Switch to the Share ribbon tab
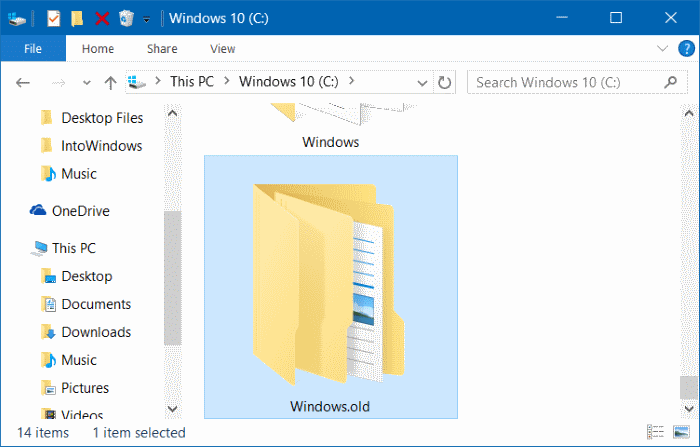 click(162, 49)
